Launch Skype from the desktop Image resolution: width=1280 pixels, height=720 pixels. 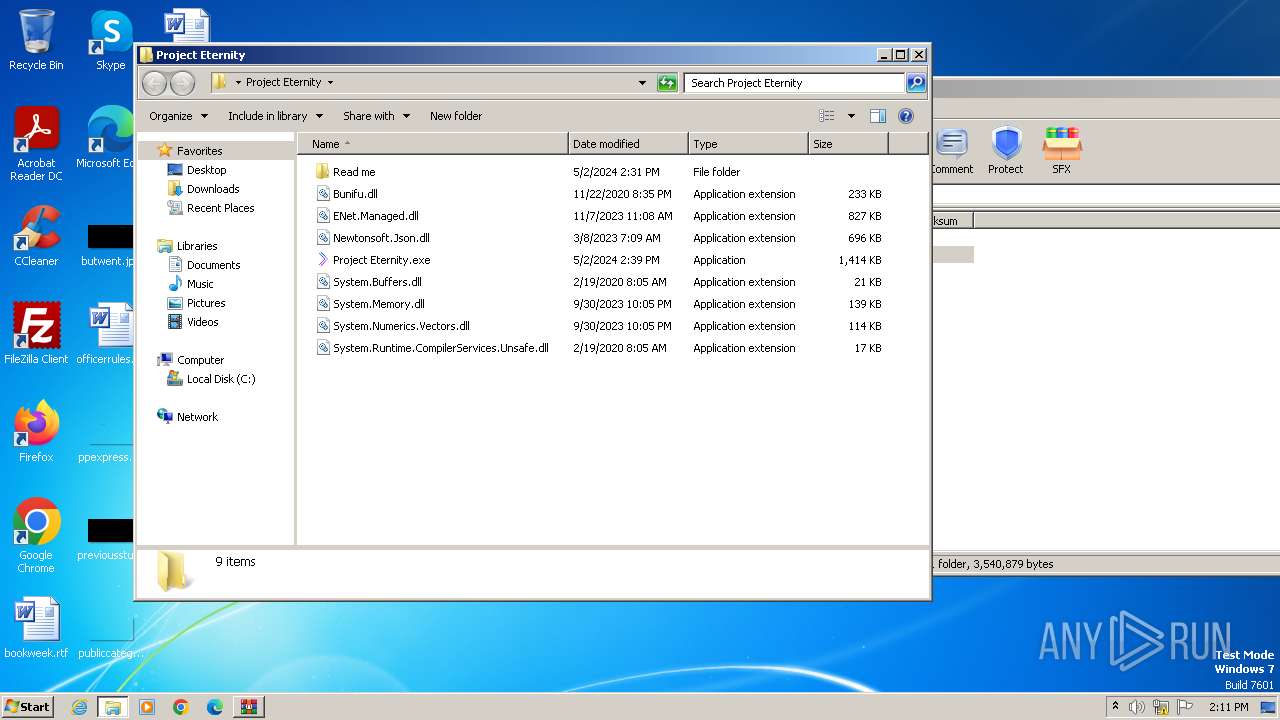coord(110,40)
